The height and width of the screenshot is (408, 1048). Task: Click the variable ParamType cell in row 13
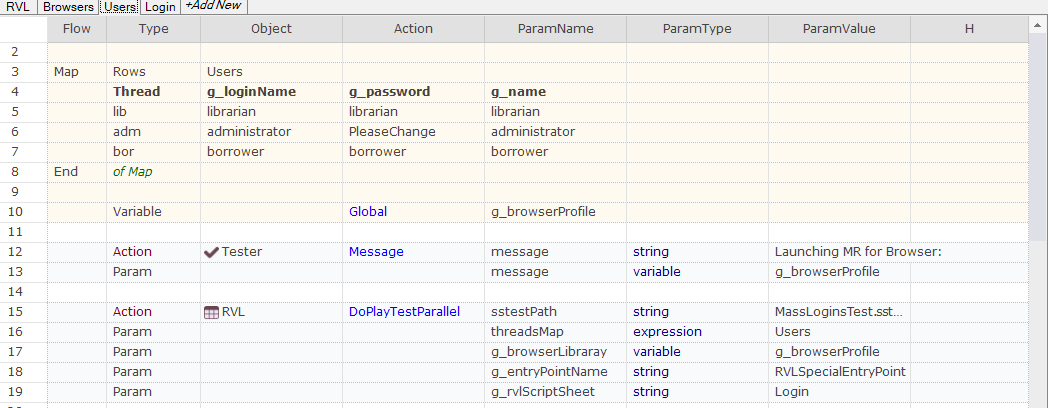(698, 272)
